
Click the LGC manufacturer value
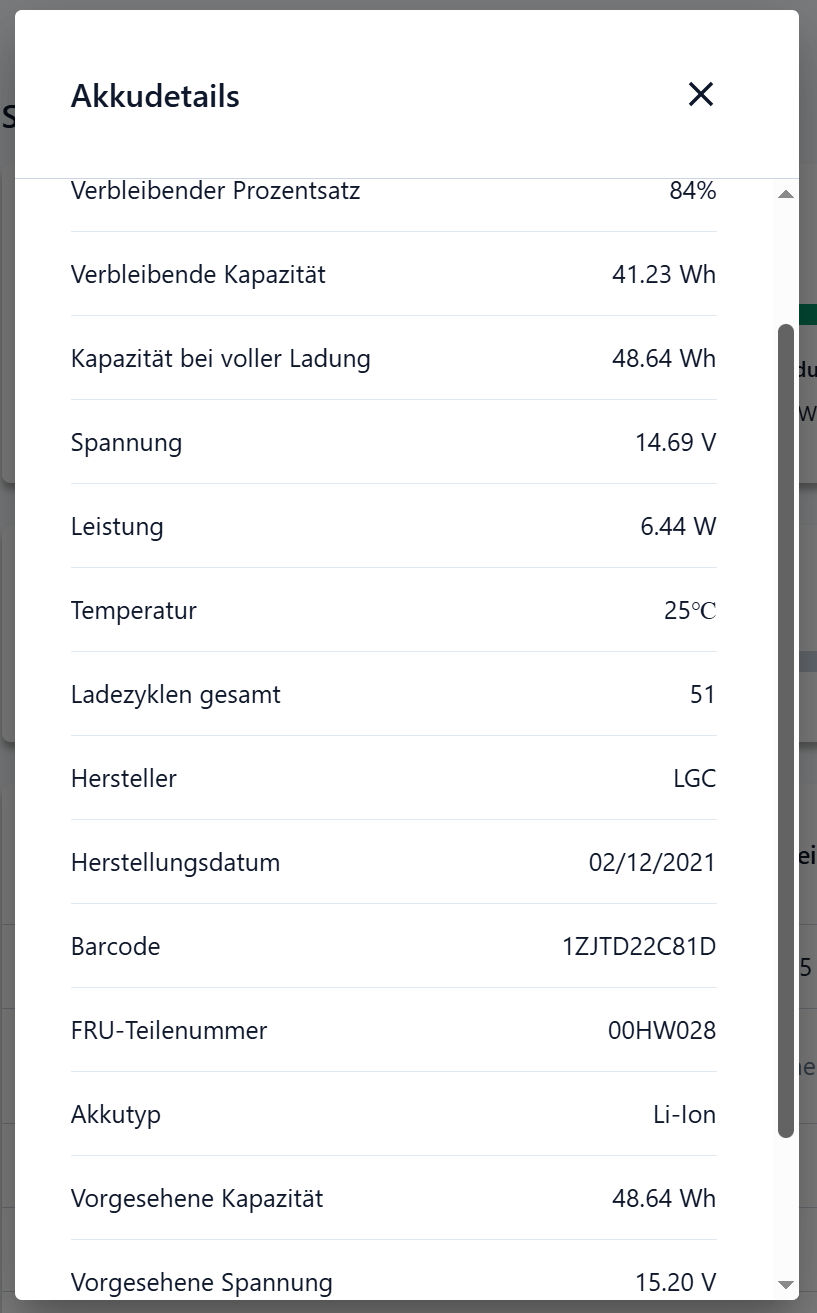tap(695, 778)
